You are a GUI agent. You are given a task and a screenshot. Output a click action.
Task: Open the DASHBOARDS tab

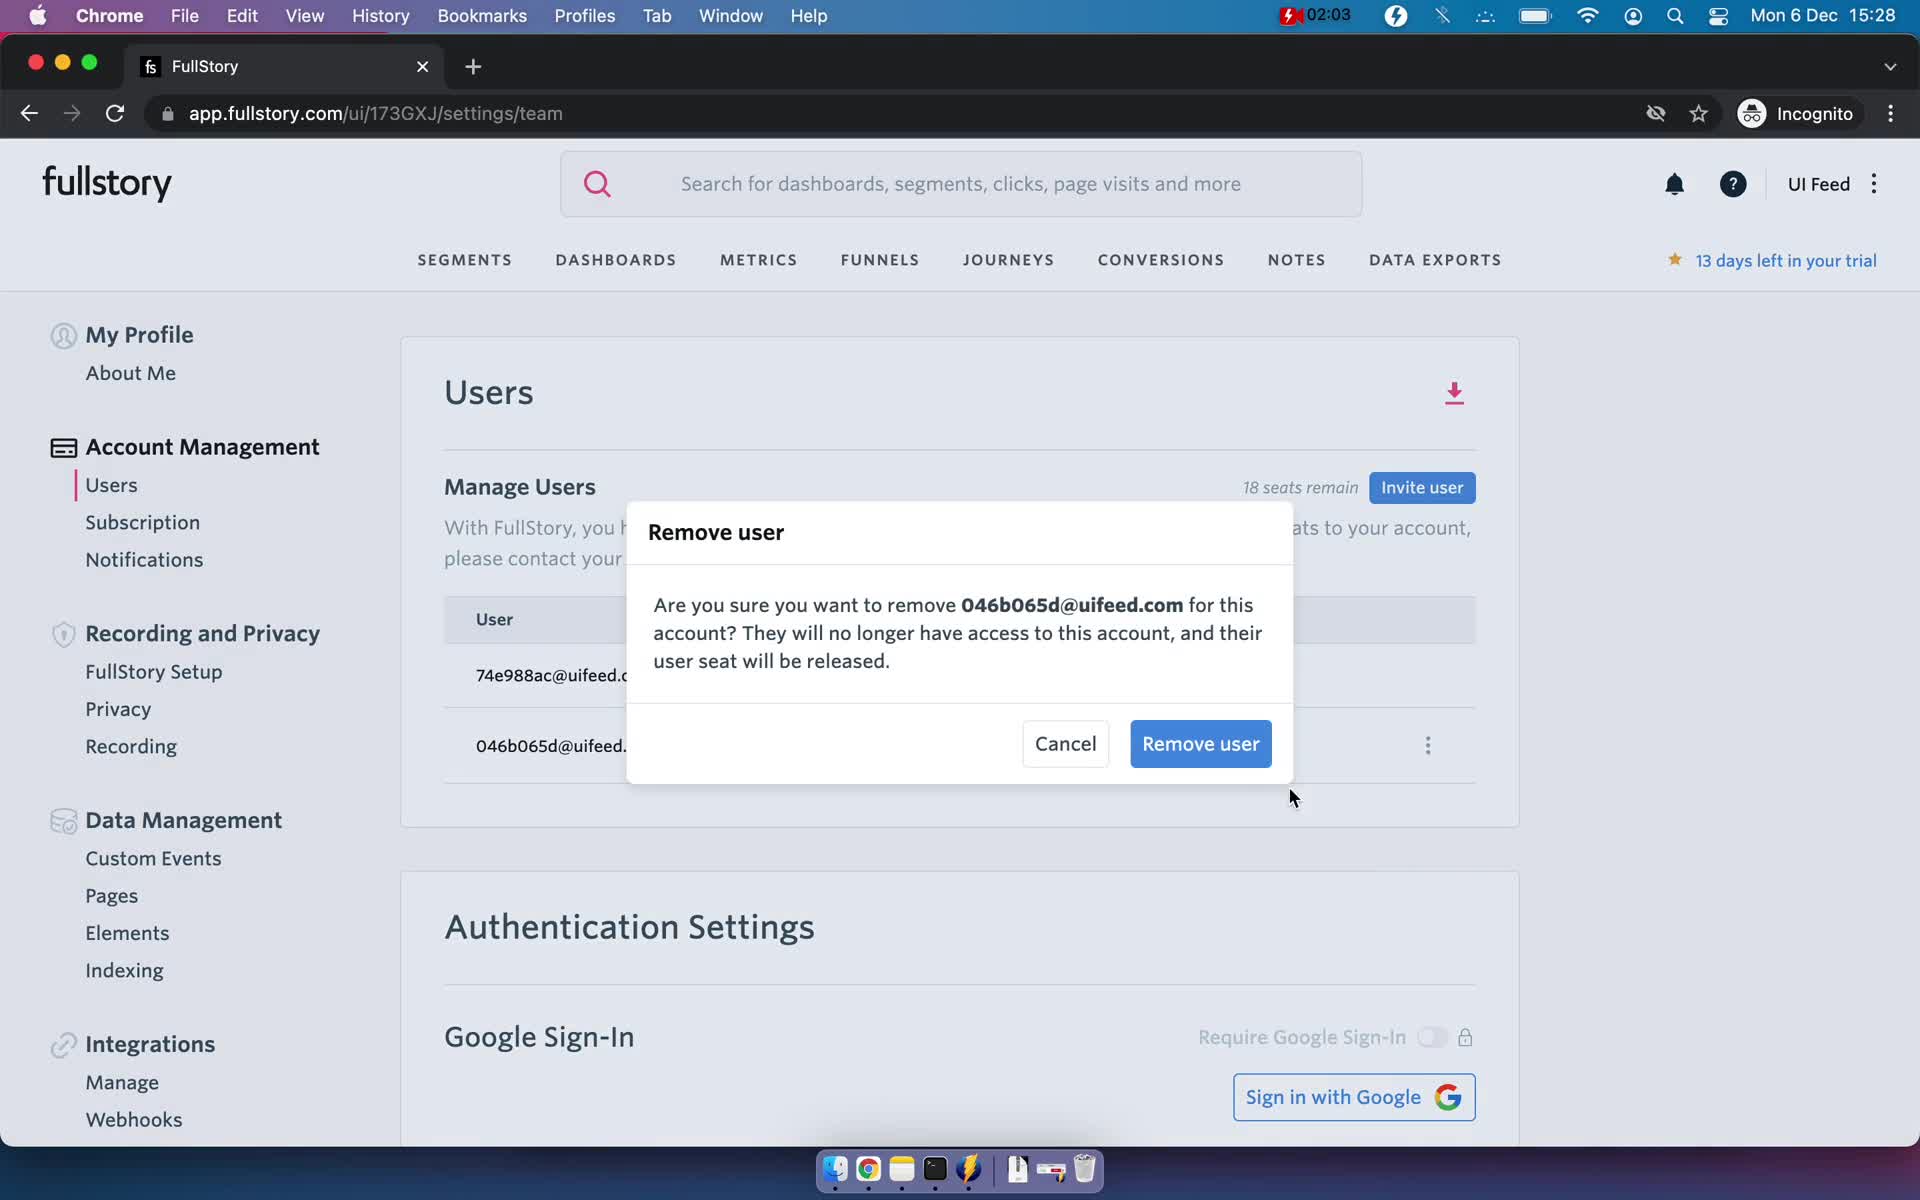pos(616,260)
